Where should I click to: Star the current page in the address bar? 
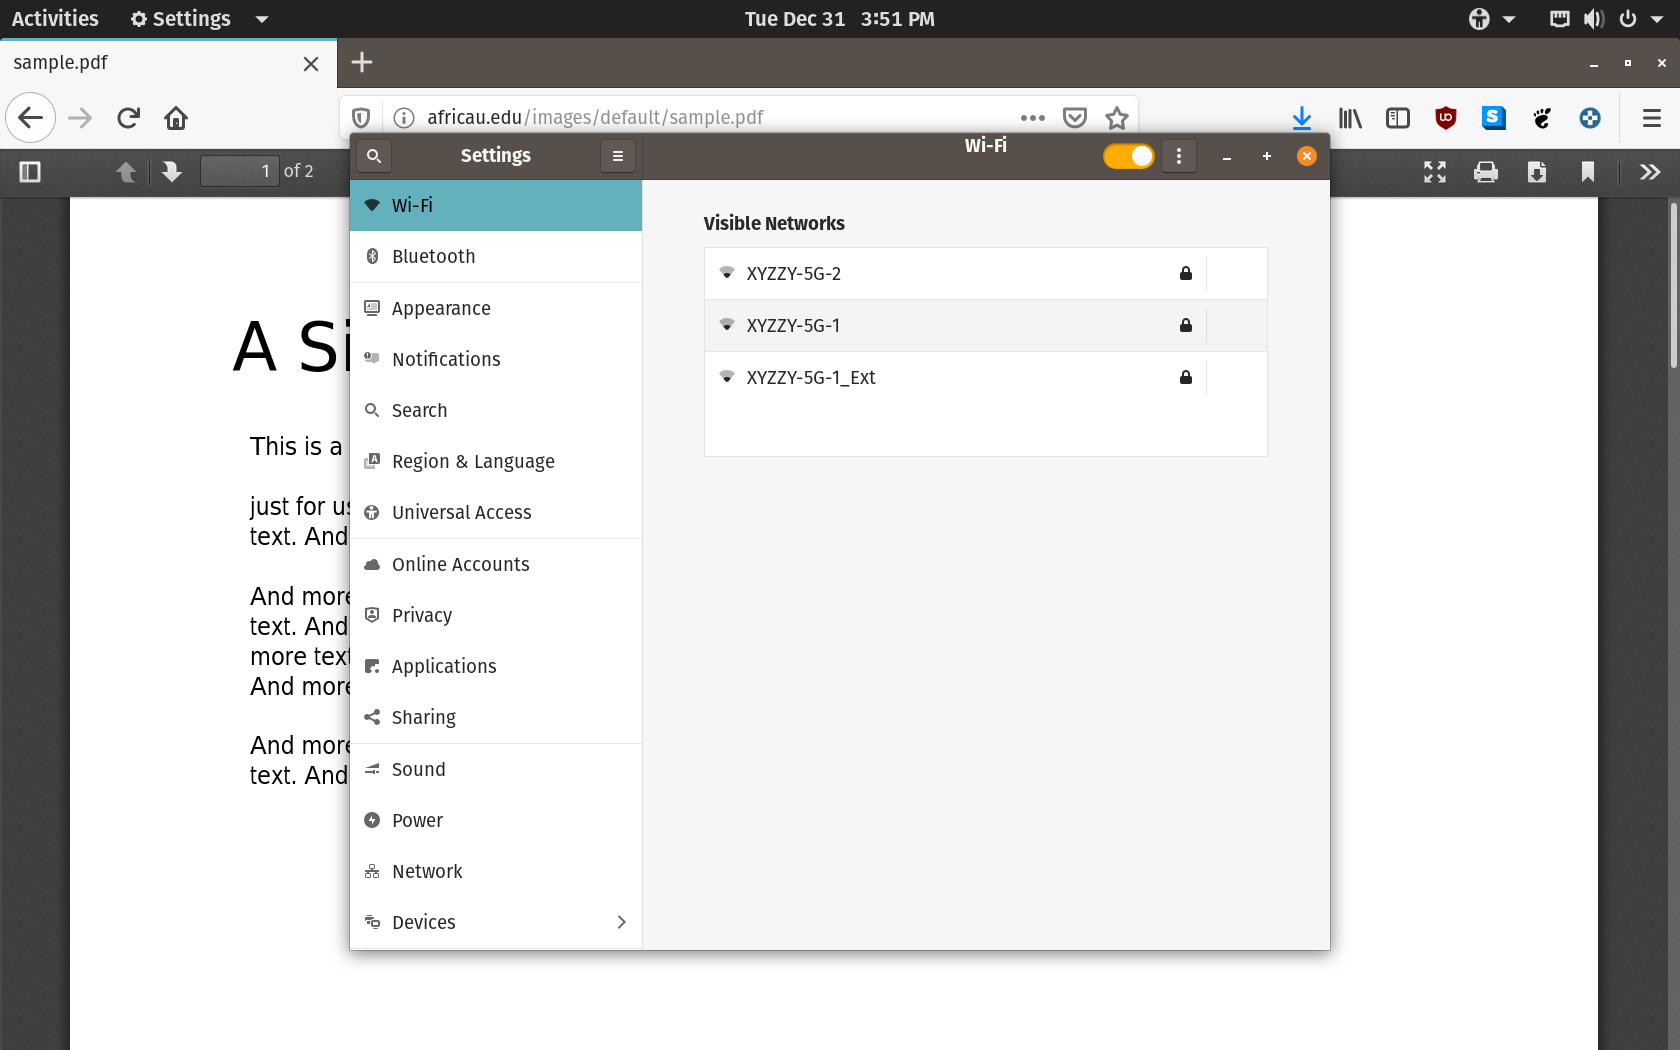click(1116, 117)
